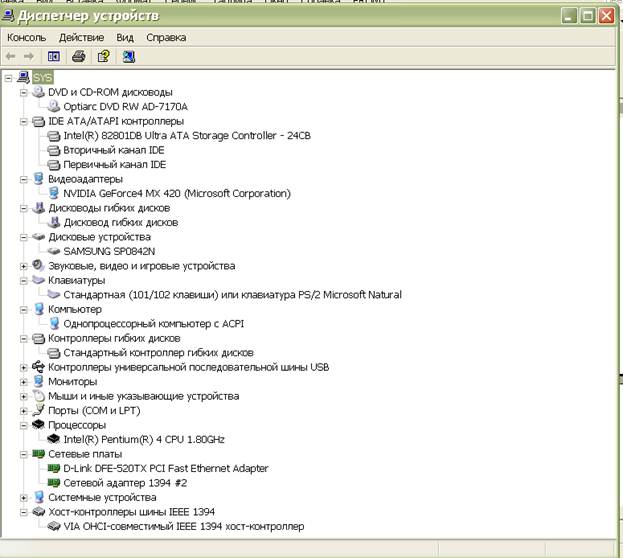Click the Optiarc DVD RW drive icon
The image size is (623, 558).
tap(54, 106)
